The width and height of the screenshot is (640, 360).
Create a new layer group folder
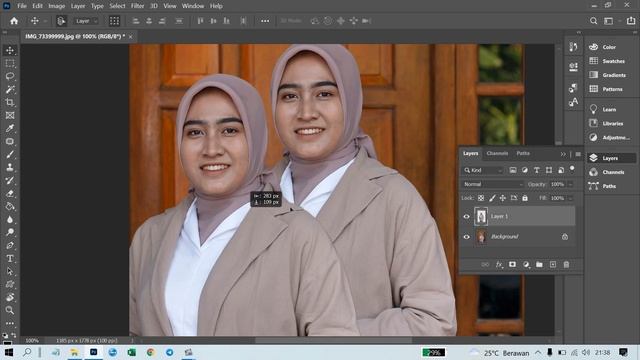coord(539,264)
